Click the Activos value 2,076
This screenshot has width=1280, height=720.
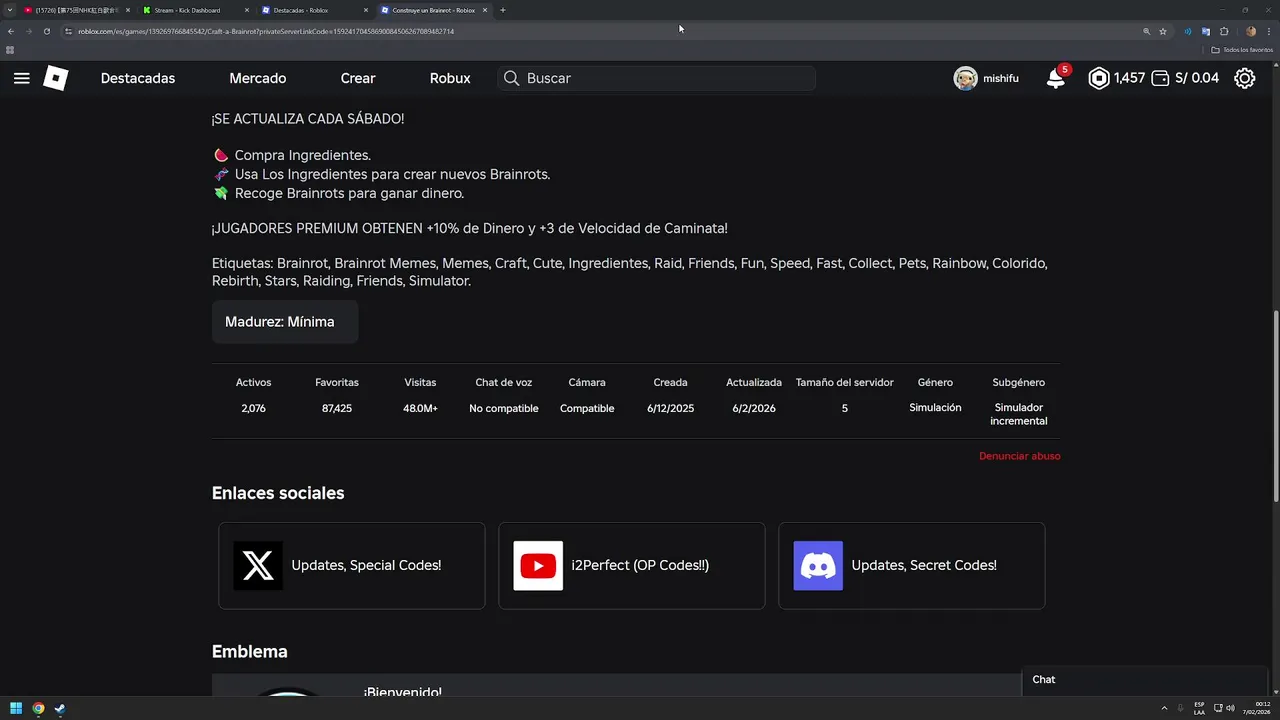click(x=253, y=408)
